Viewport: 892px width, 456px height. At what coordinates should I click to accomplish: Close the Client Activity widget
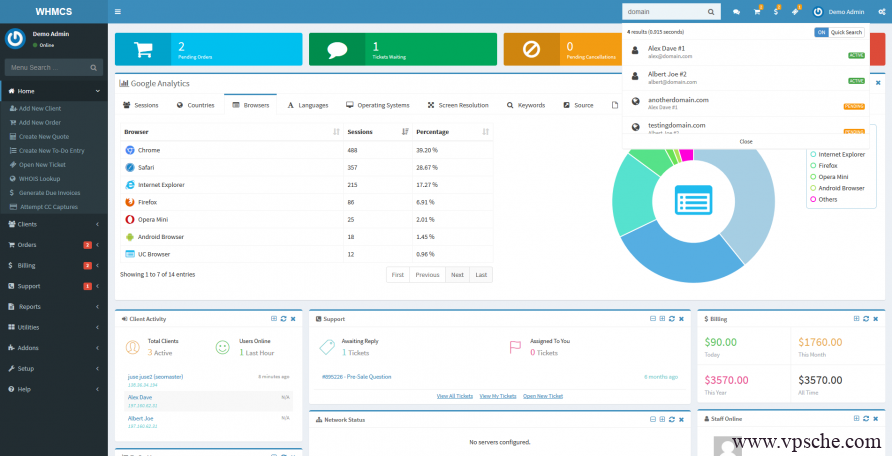pos(293,319)
